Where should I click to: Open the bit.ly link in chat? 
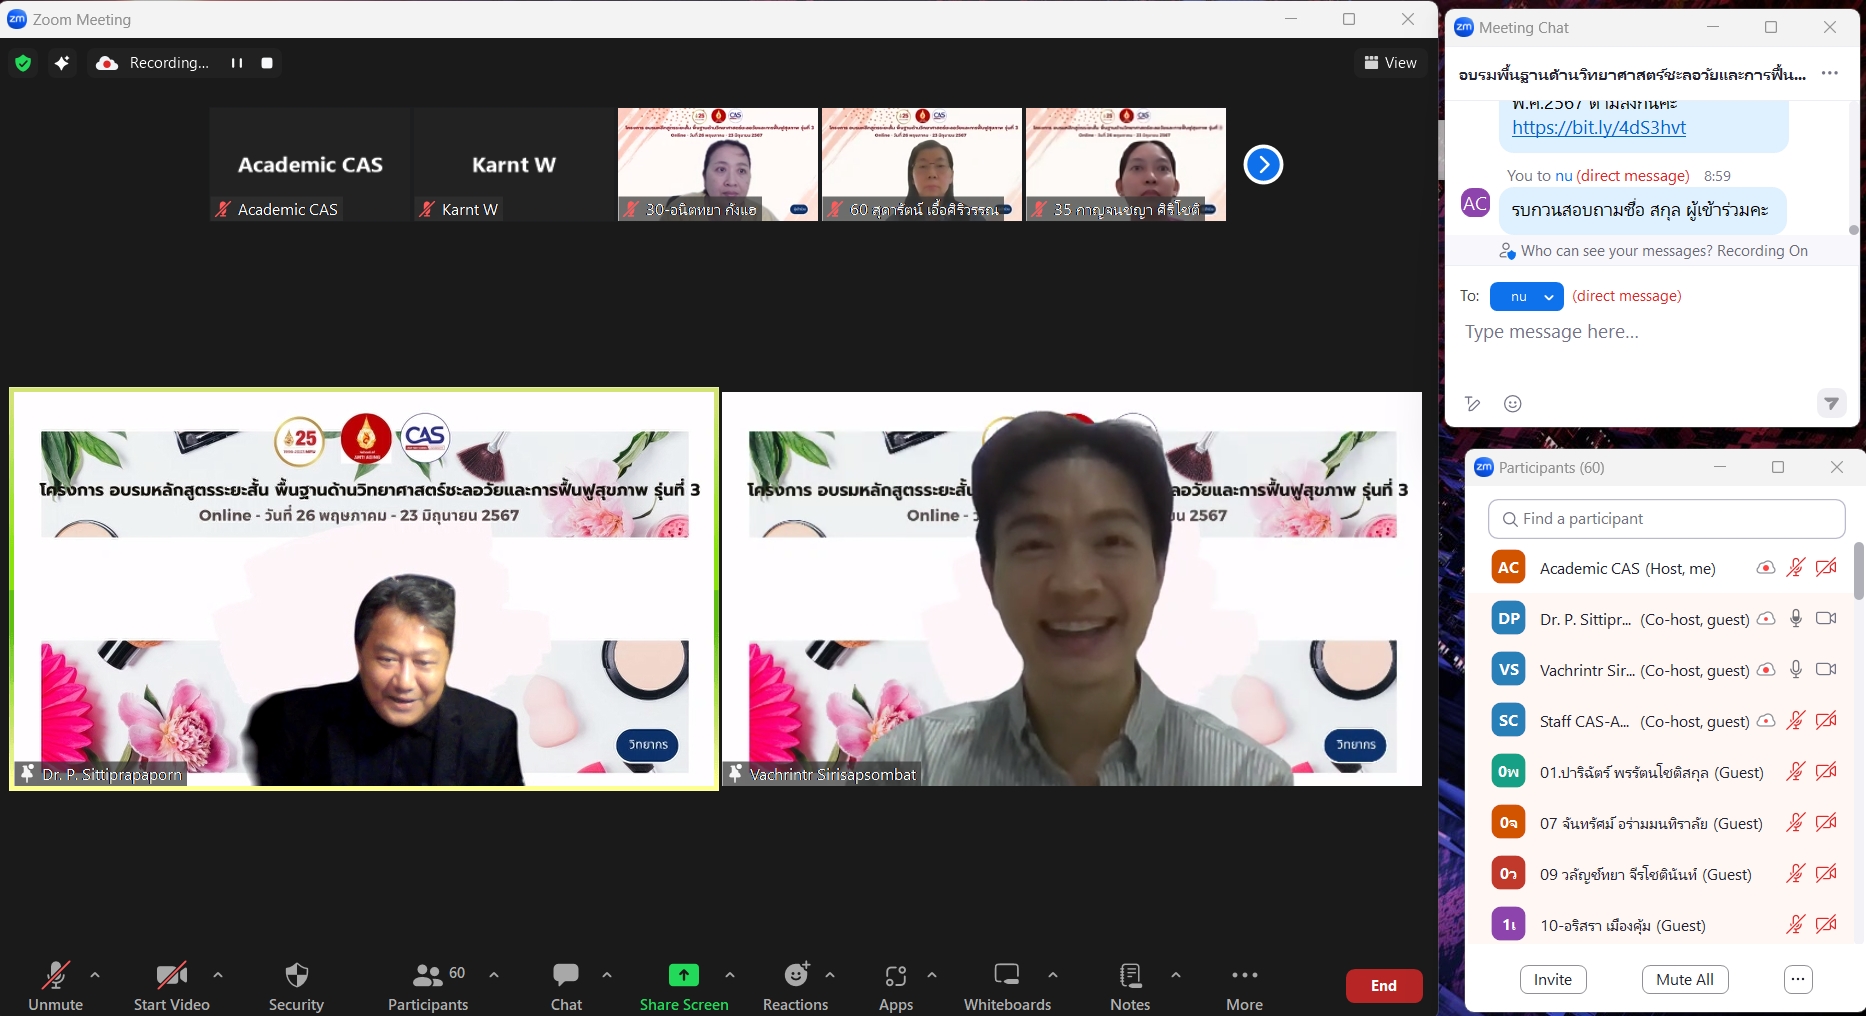click(1598, 128)
